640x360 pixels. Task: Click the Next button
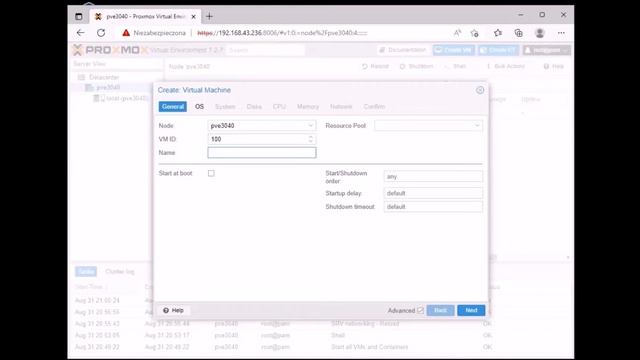471,310
